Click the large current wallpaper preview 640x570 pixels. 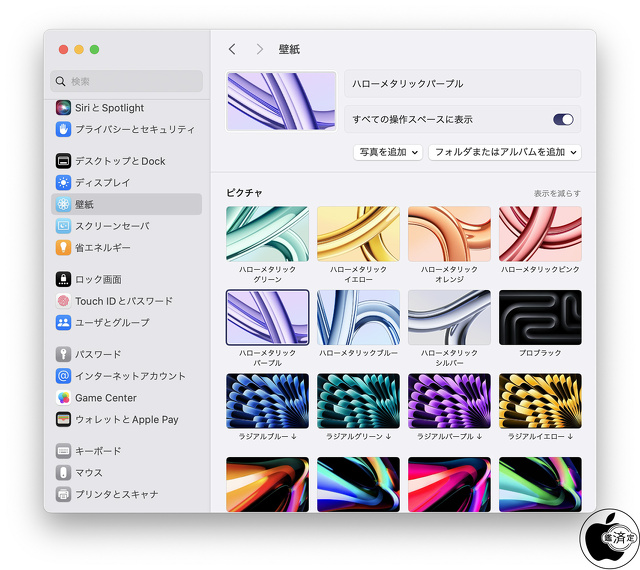[281, 101]
